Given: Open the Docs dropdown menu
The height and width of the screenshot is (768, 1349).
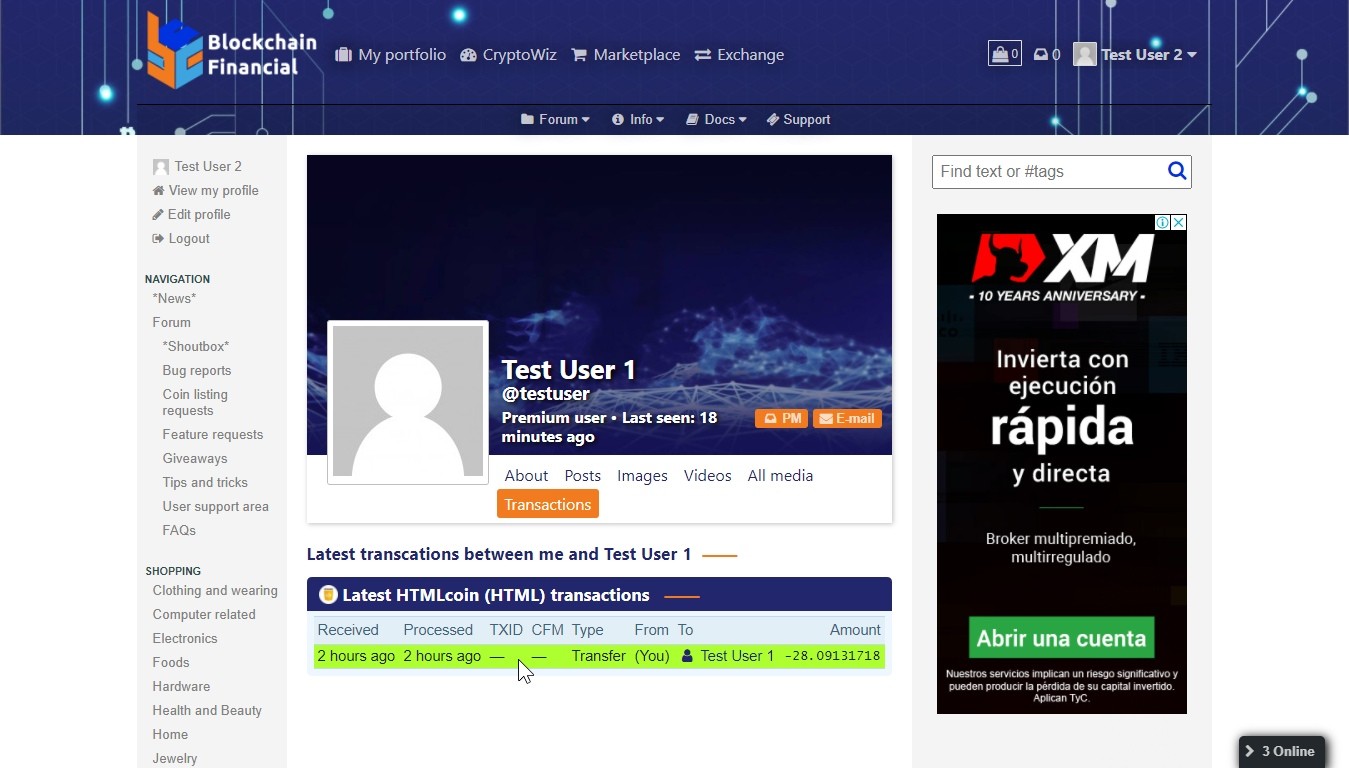Looking at the screenshot, I should [716, 119].
